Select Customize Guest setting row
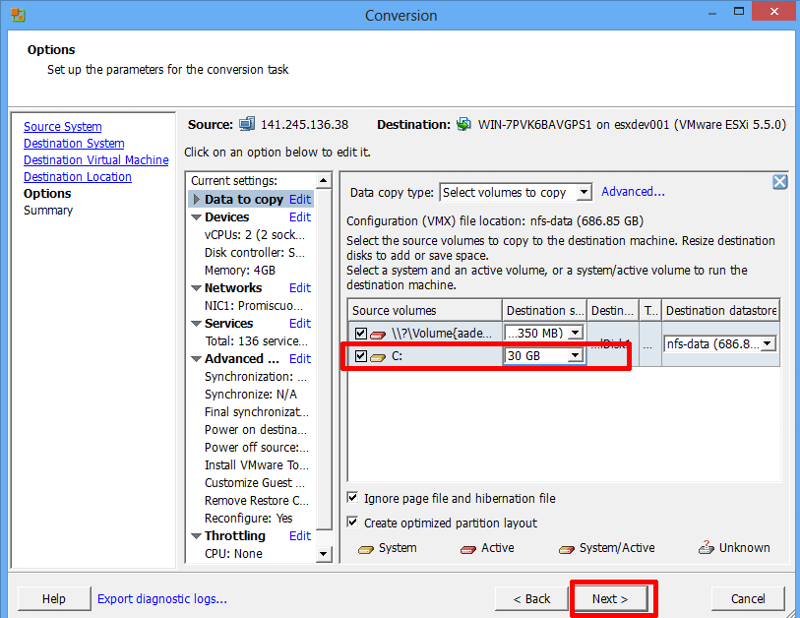800x618 pixels. [x=254, y=483]
